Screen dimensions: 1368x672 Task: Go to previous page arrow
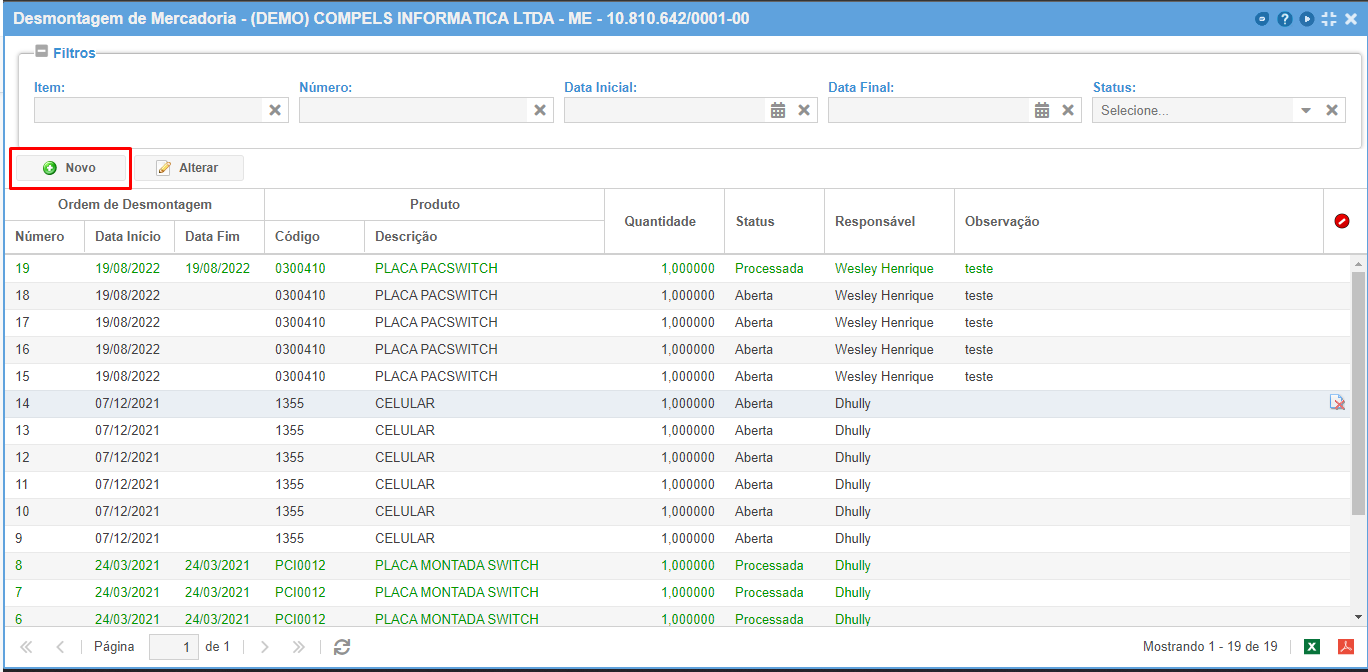(x=60, y=647)
